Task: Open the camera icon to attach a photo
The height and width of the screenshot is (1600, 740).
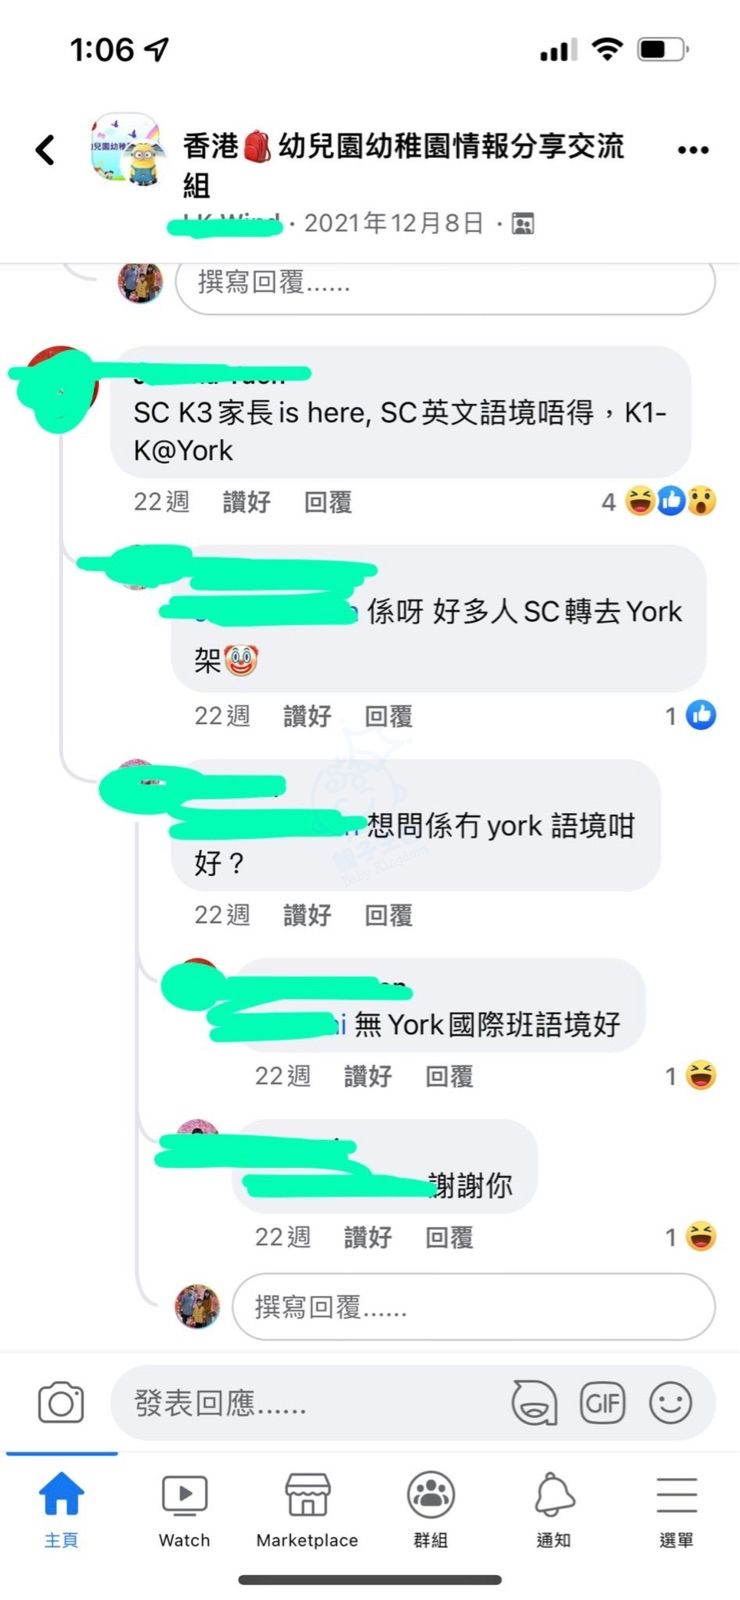Action: point(61,1403)
